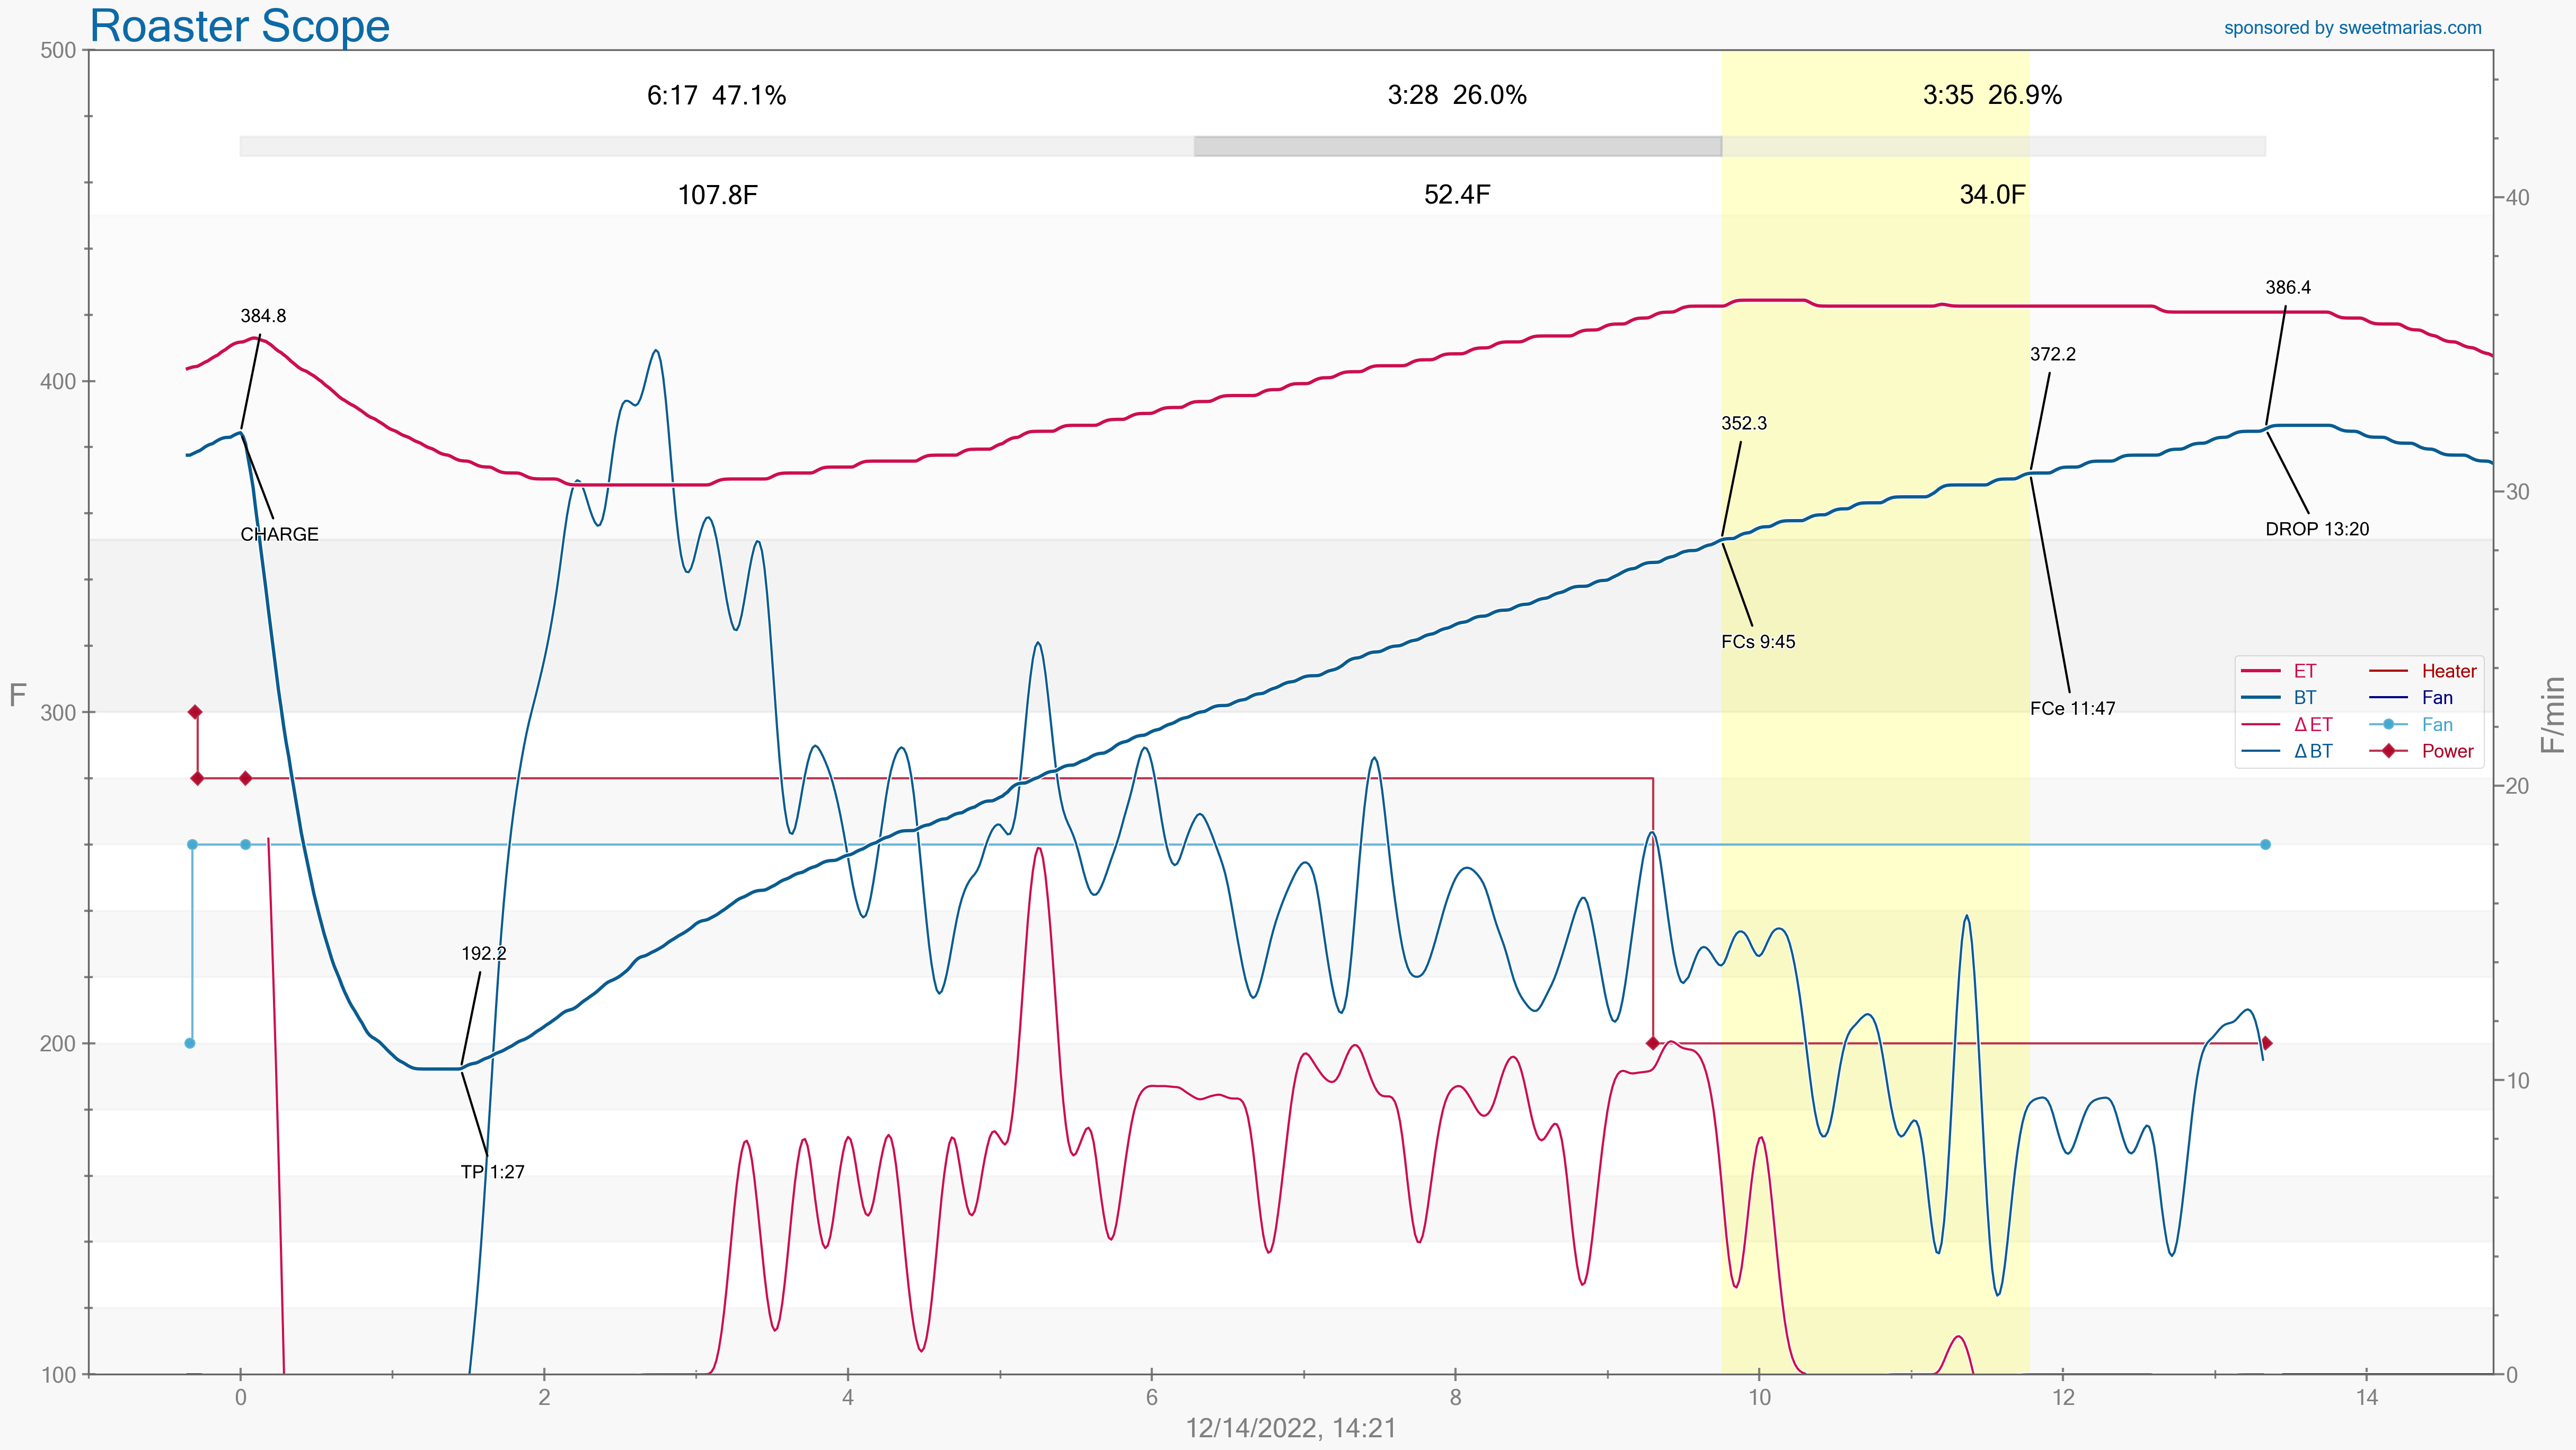Click the 12/14/2022, 14:21 date label
This screenshot has height=1450, width=2576.
coord(1290,1428)
